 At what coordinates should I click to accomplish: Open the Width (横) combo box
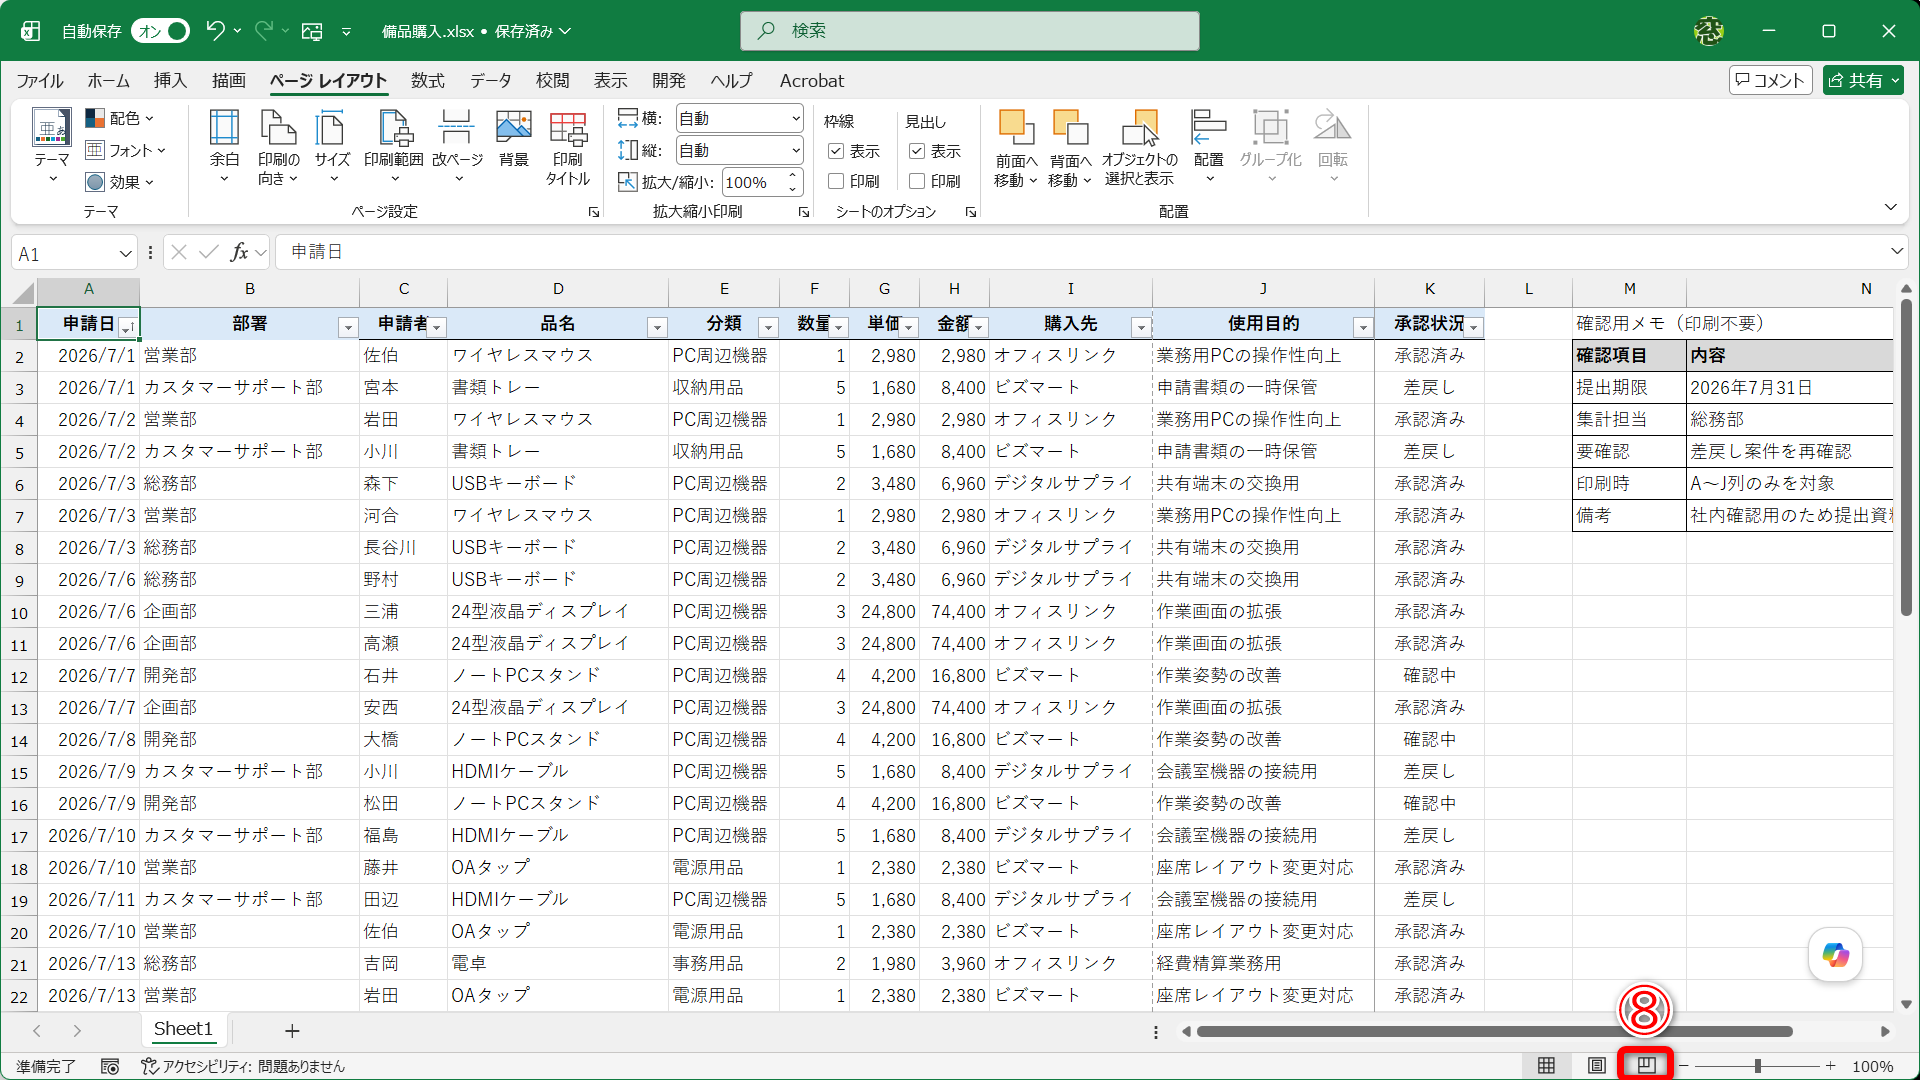pos(739,118)
